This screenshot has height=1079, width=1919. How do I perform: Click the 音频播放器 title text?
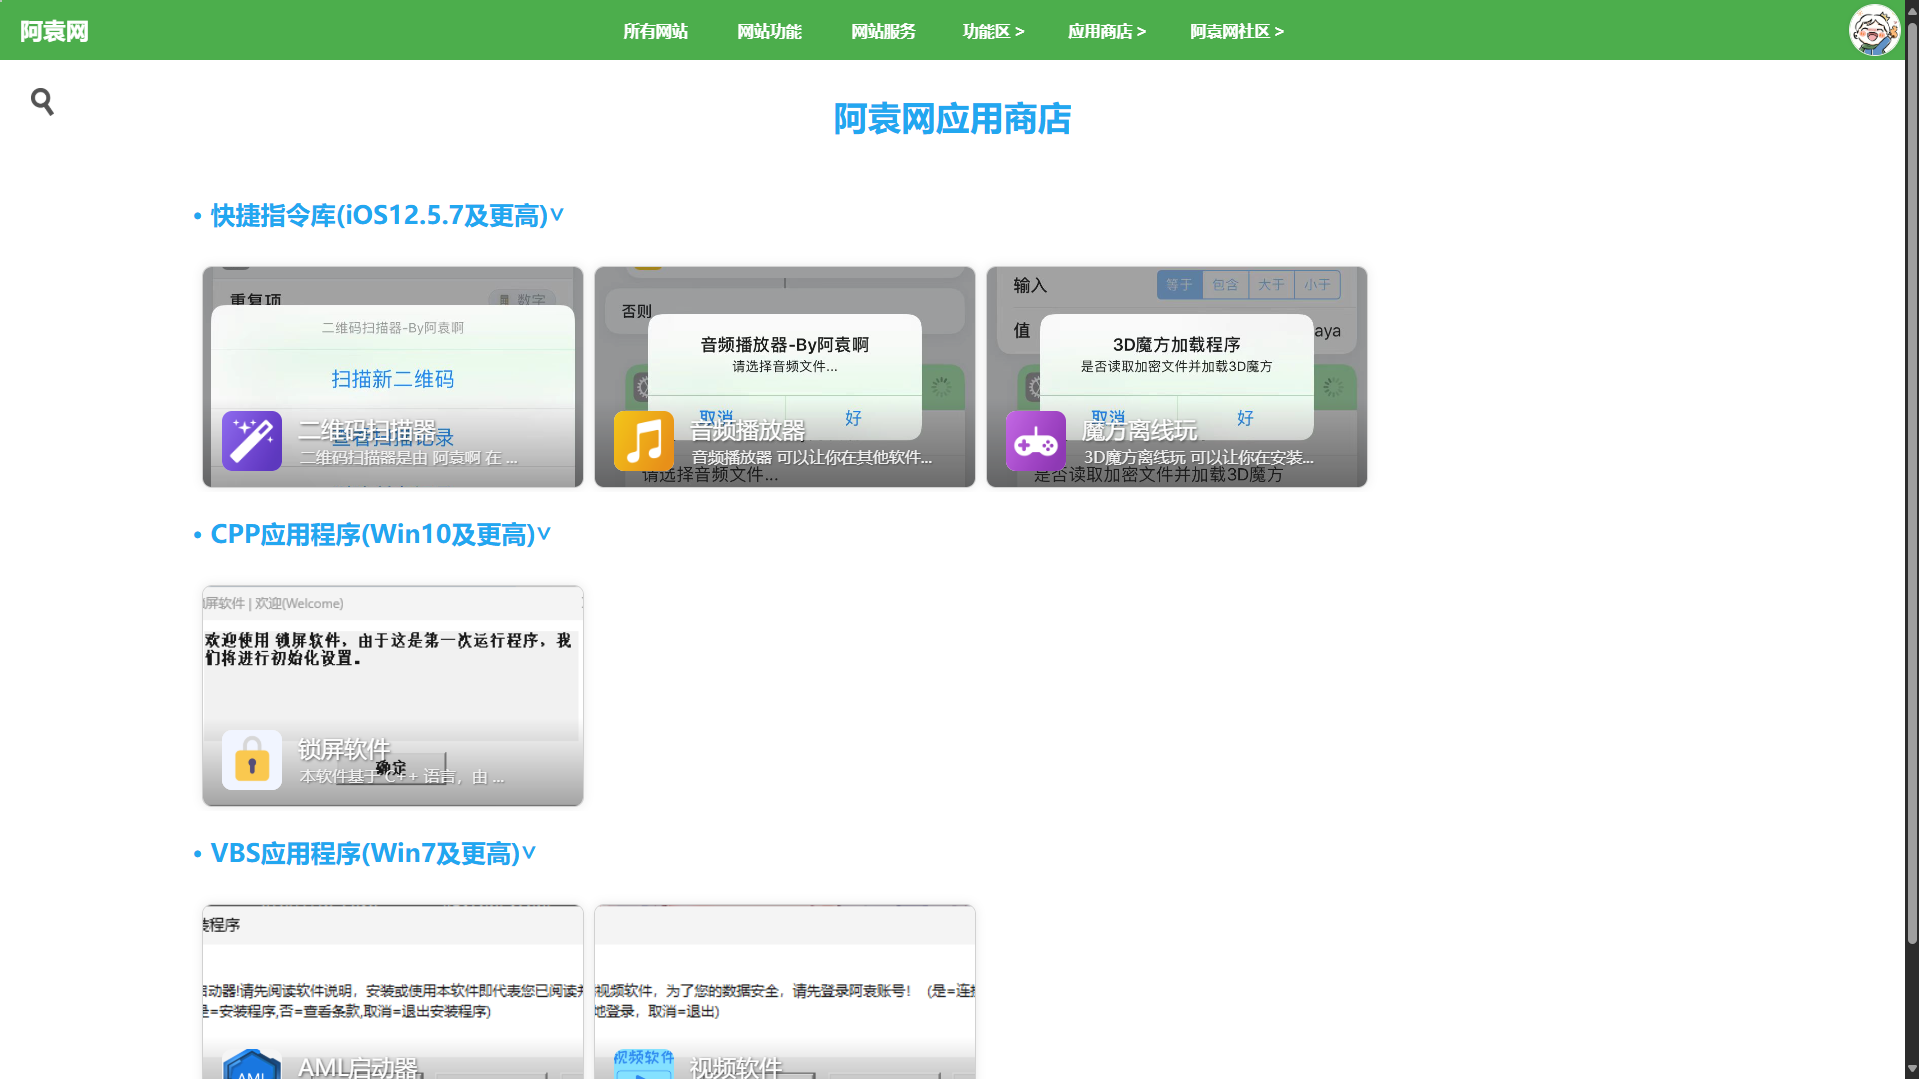click(x=748, y=431)
